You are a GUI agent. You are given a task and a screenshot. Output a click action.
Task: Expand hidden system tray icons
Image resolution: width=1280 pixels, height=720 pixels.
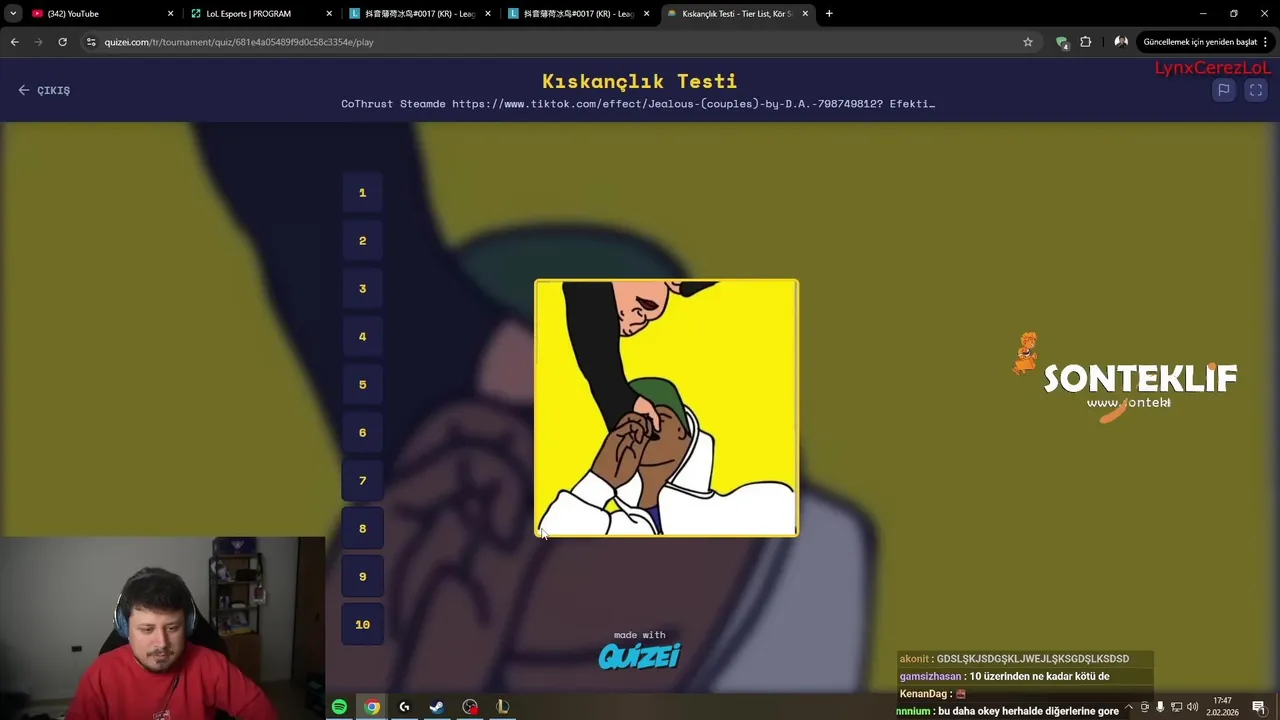[x=1129, y=707]
